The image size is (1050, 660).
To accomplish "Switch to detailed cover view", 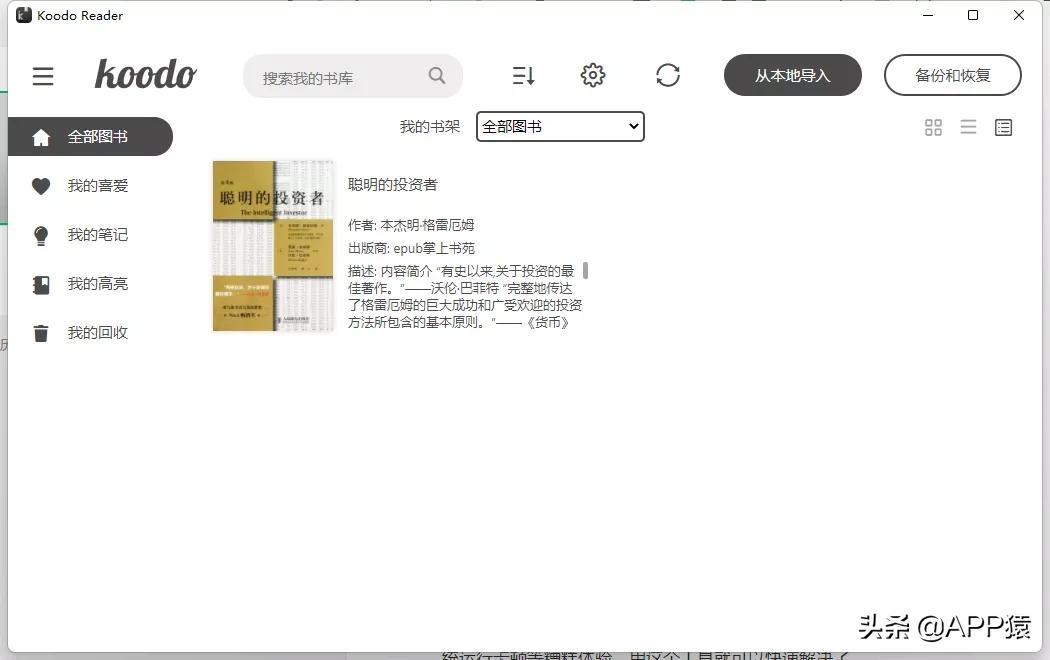I will (1003, 127).
